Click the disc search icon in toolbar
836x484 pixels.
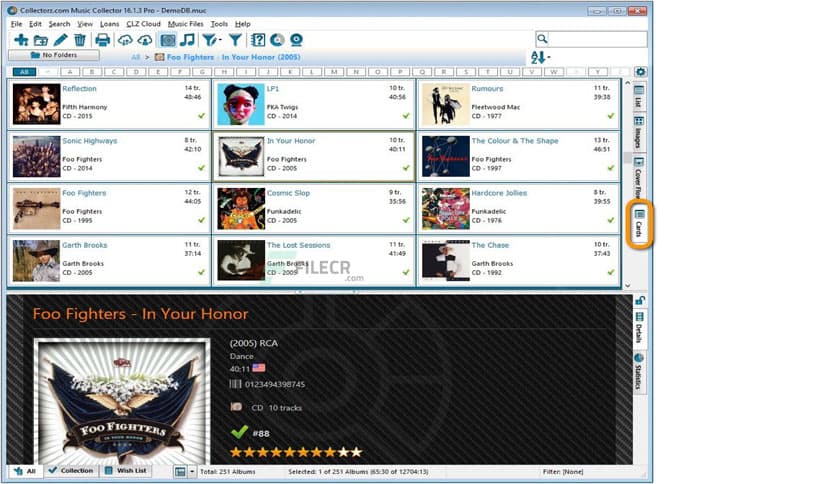click(277, 40)
